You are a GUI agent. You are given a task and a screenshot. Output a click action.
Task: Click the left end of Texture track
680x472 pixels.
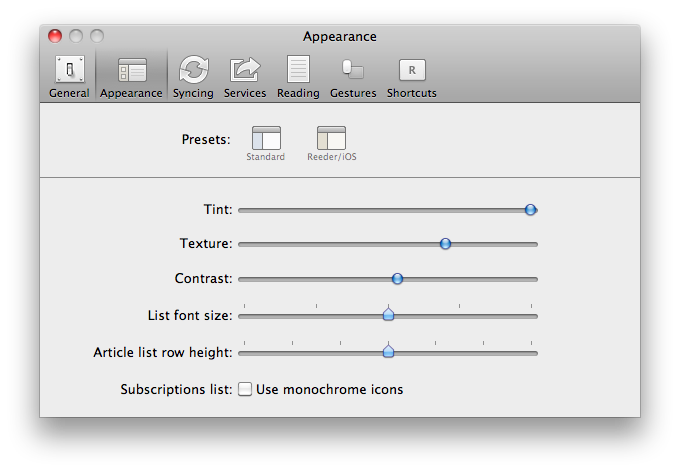click(243, 244)
